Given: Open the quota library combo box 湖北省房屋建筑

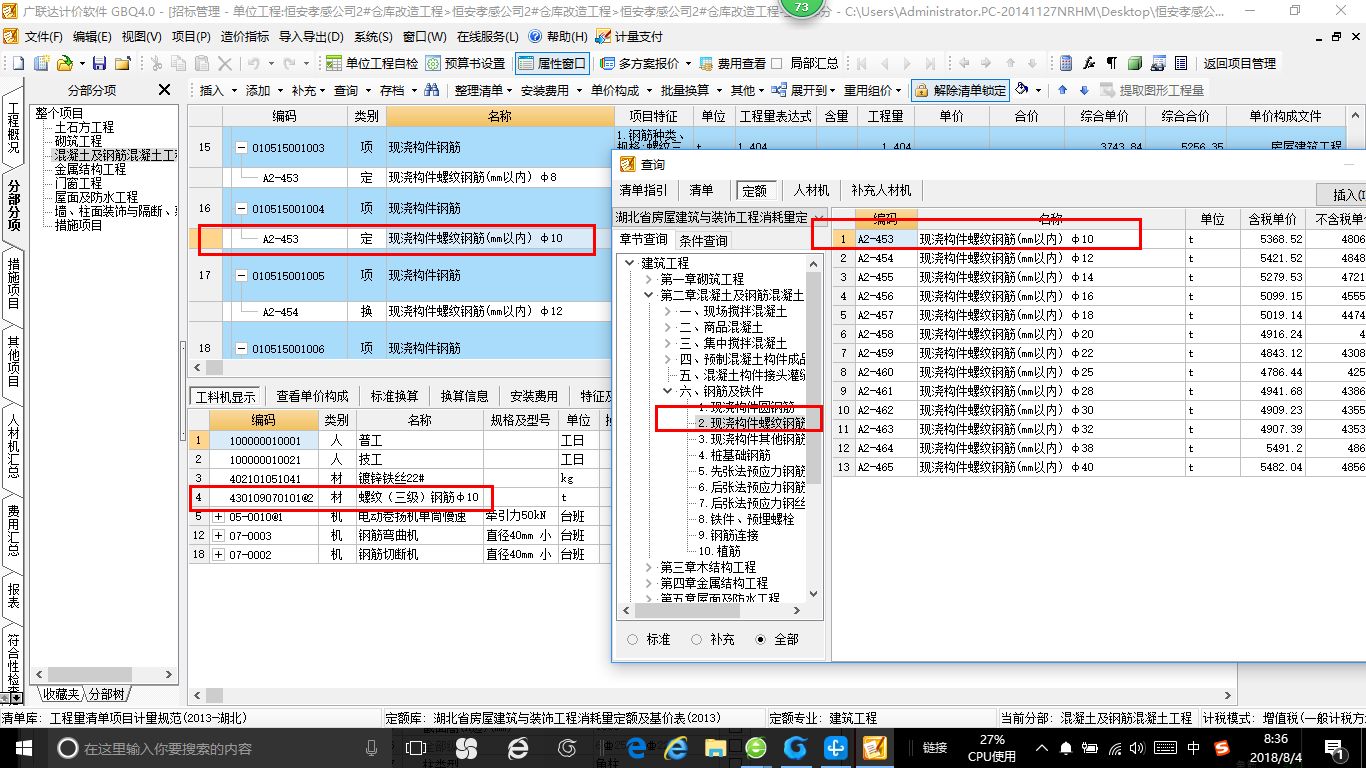Looking at the screenshot, I should tap(720, 217).
